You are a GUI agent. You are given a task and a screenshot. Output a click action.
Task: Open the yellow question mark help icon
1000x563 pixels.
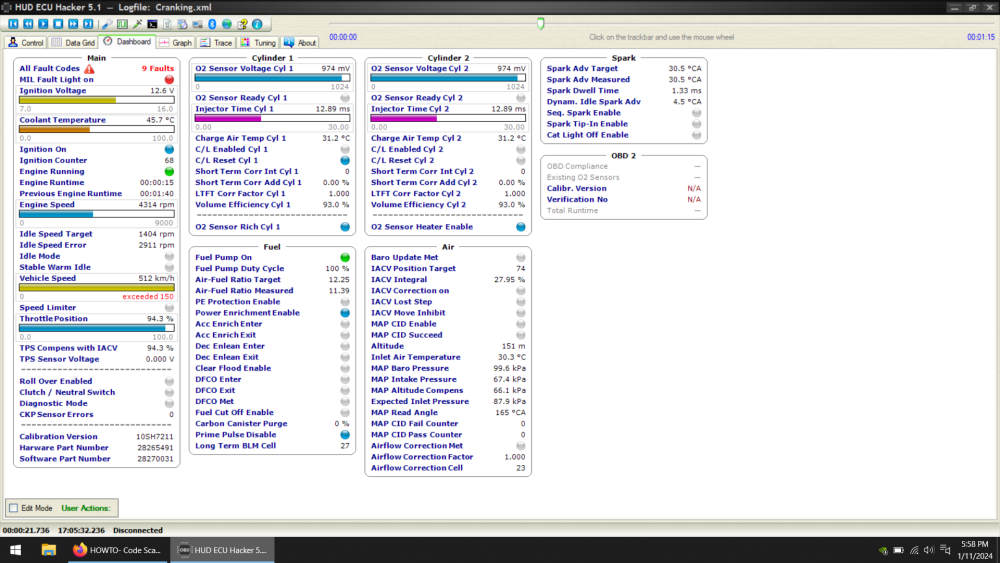coord(242,24)
